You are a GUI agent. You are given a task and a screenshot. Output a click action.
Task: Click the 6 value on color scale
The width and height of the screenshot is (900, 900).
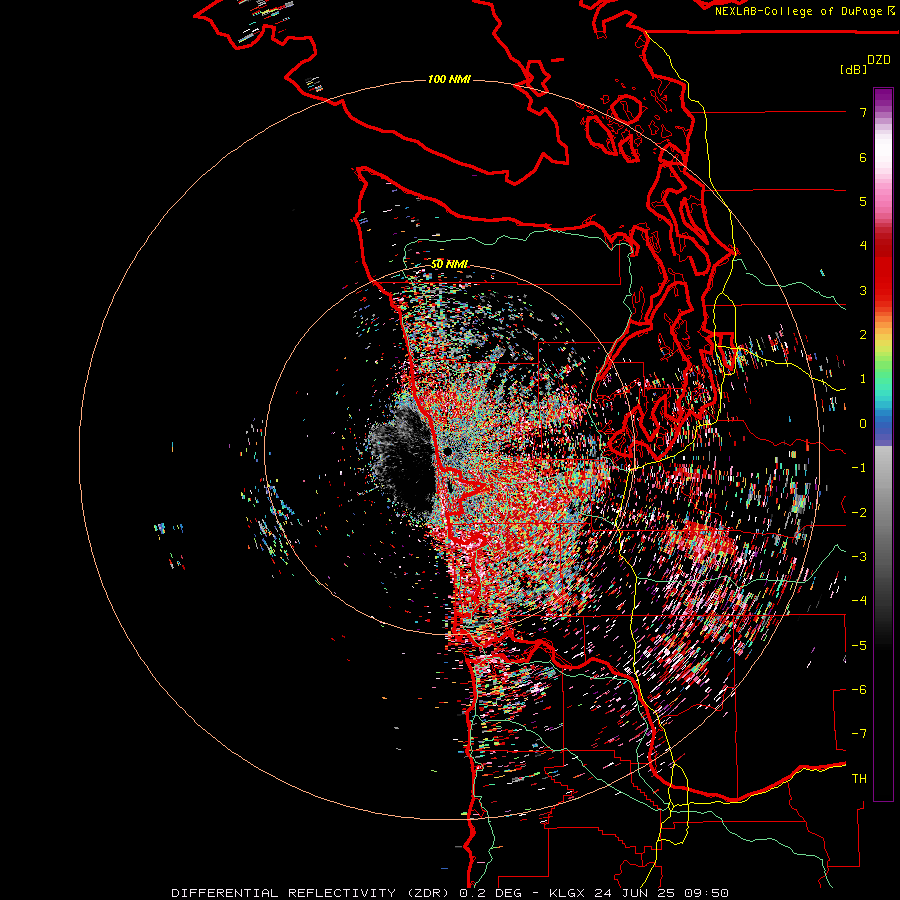863,157
